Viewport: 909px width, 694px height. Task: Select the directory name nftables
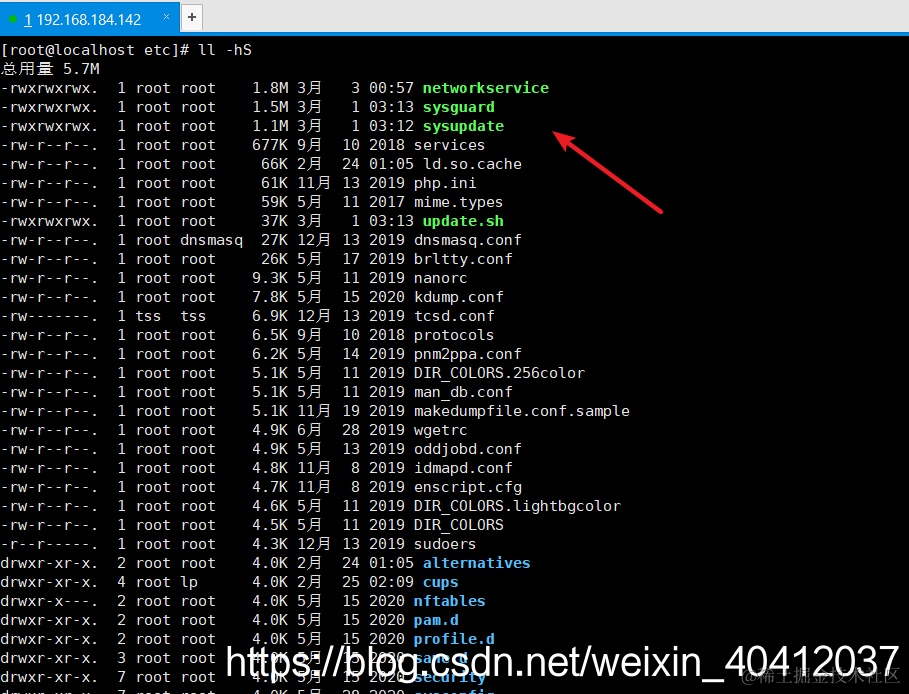pyautogui.click(x=449, y=601)
